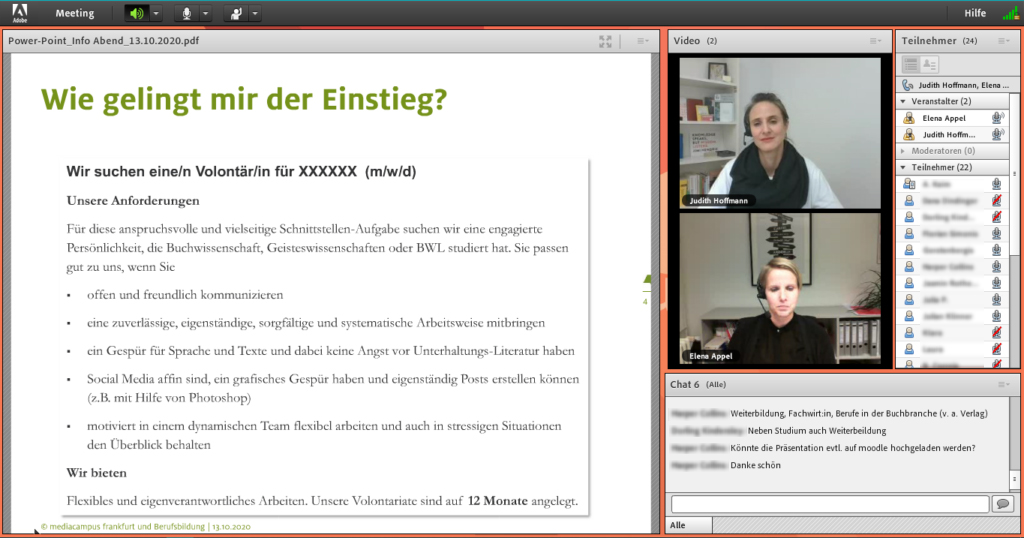Open the presentation pod options menu
The height and width of the screenshot is (538, 1024).
pos(644,41)
